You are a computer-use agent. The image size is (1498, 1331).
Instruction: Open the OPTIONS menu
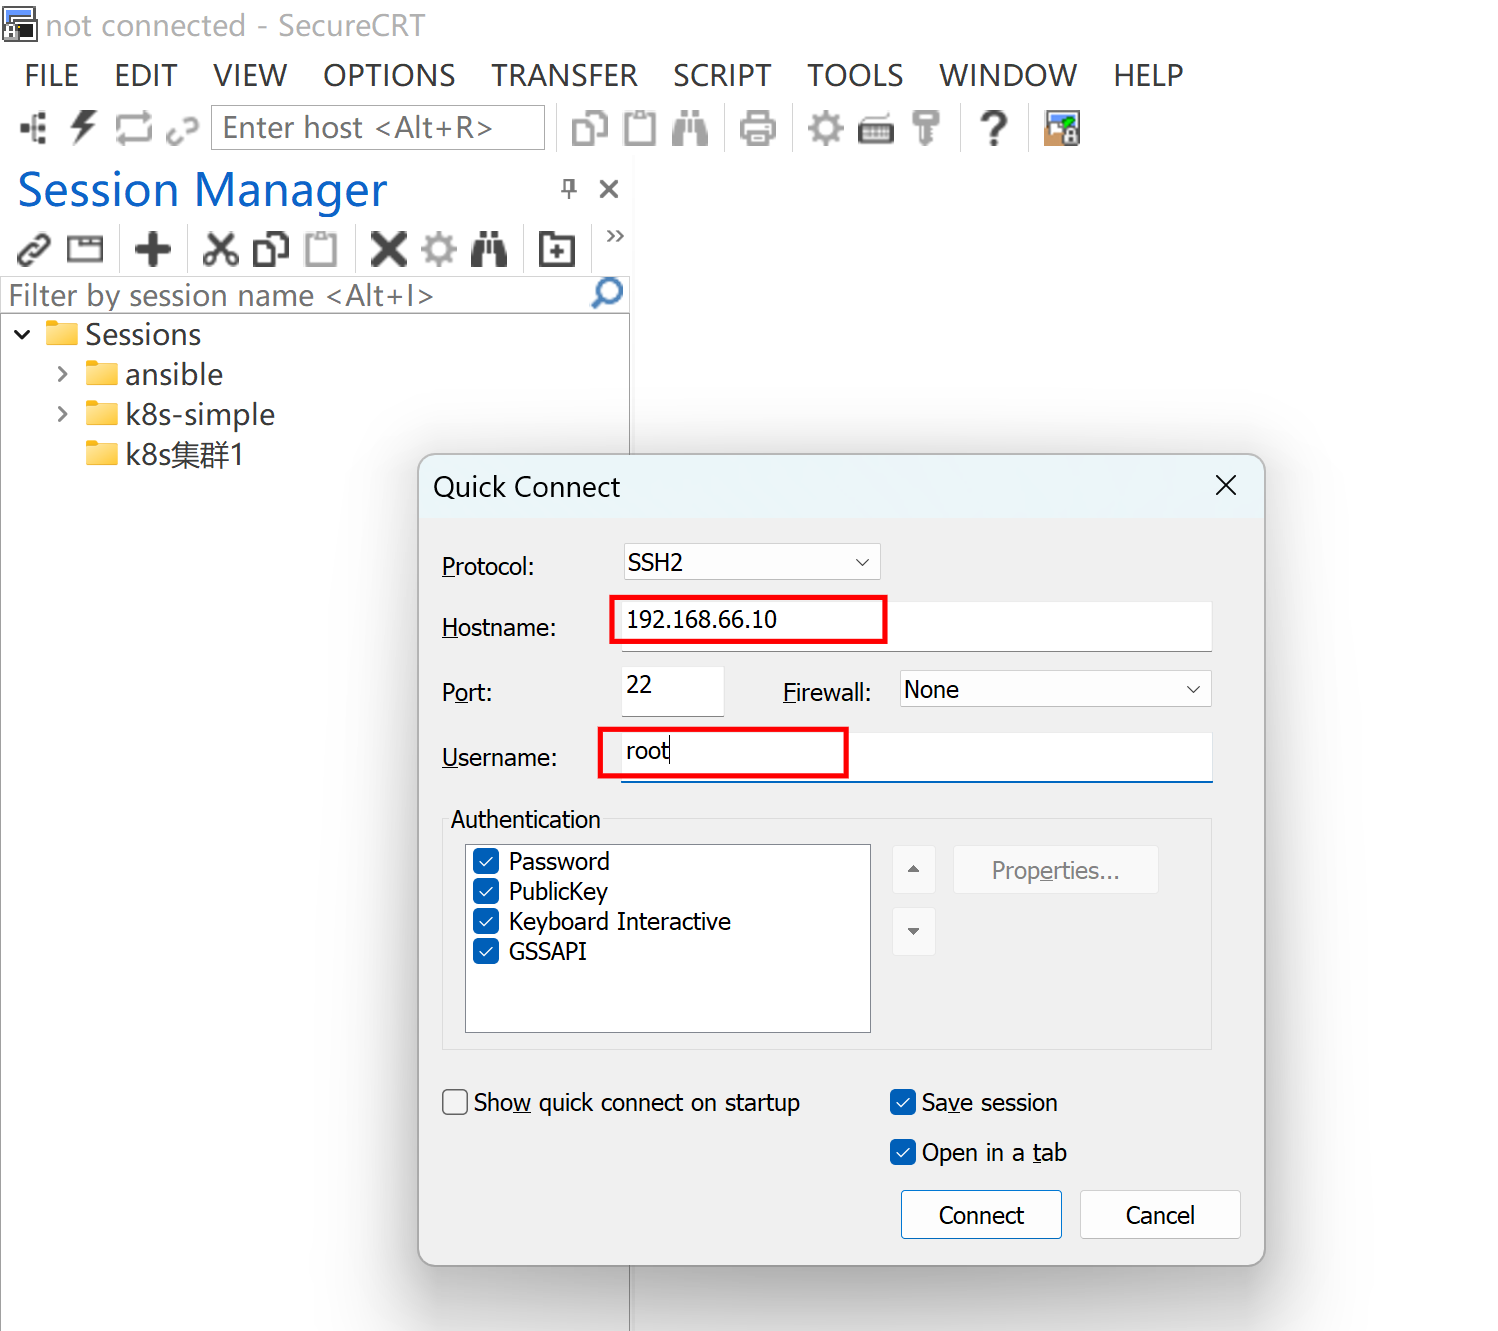[389, 75]
